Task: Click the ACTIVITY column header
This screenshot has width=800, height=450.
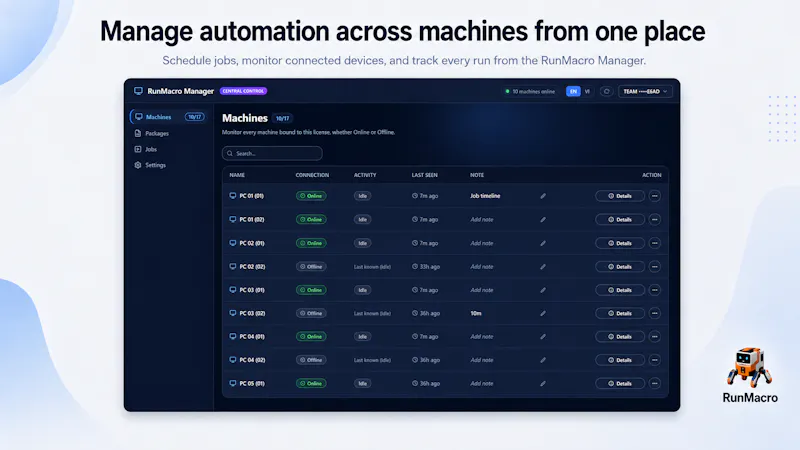Action: tap(365, 175)
